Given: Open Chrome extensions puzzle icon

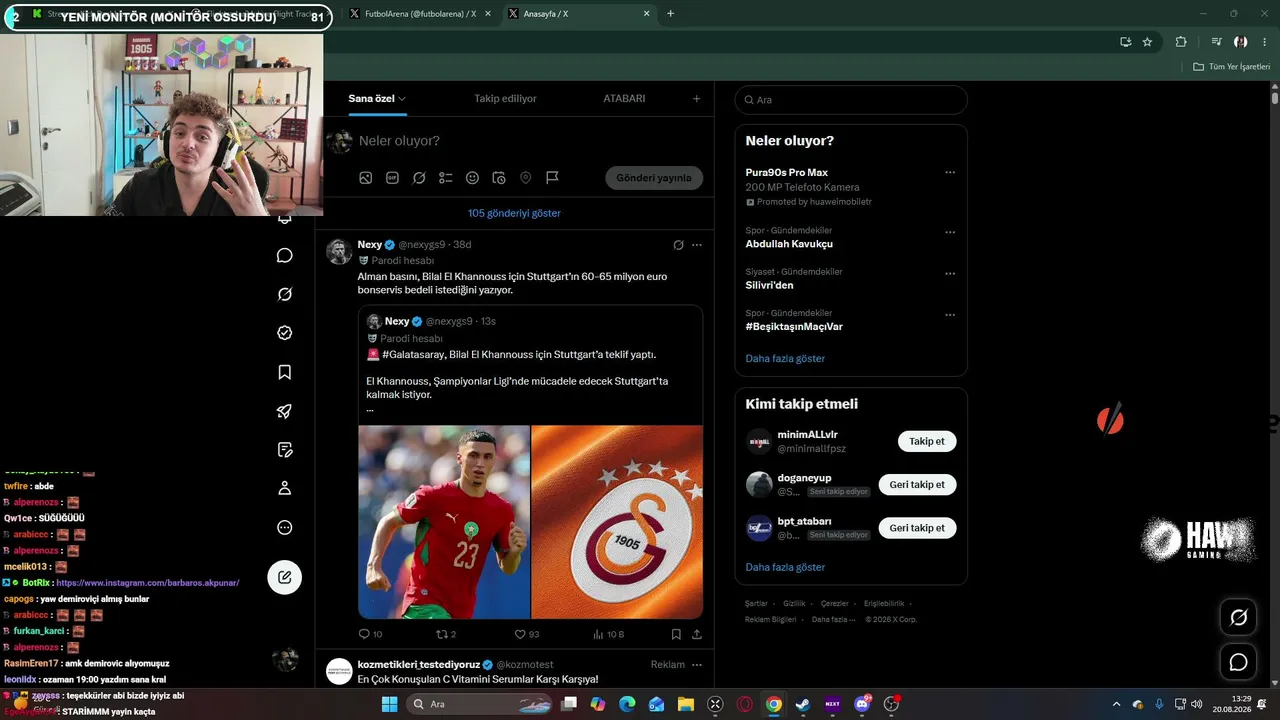Looking at the screenshot, I should [x=1181, y=42].
